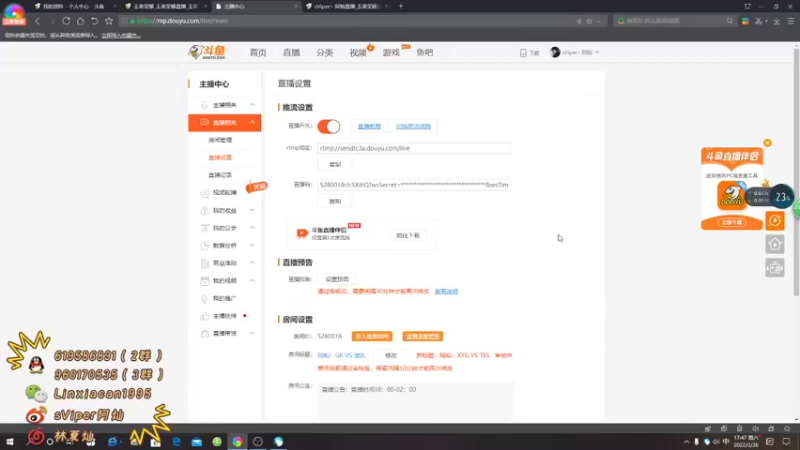Image resolution: width=800 pixels, height=450 pixels.
Task: Click 查看说明 link under live preview
Action: (446, 291)
